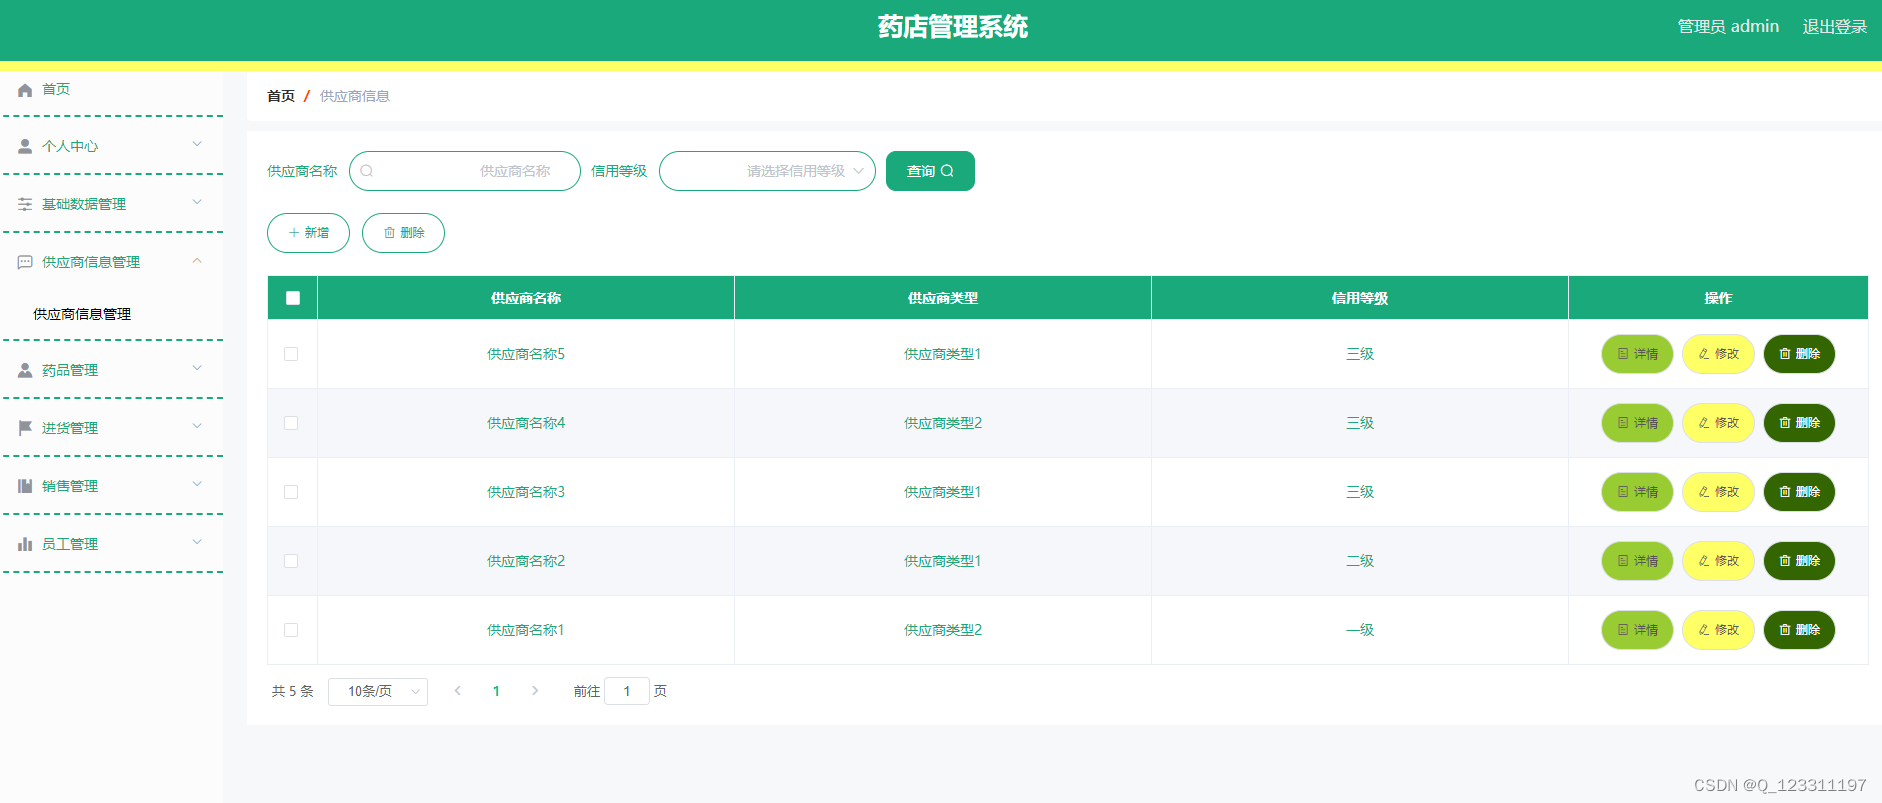Image resolution: width=1882 pixels, height=803 pixels.
Task: Click the trash icon on batch 删除 button
Action: tap(389, 233)
